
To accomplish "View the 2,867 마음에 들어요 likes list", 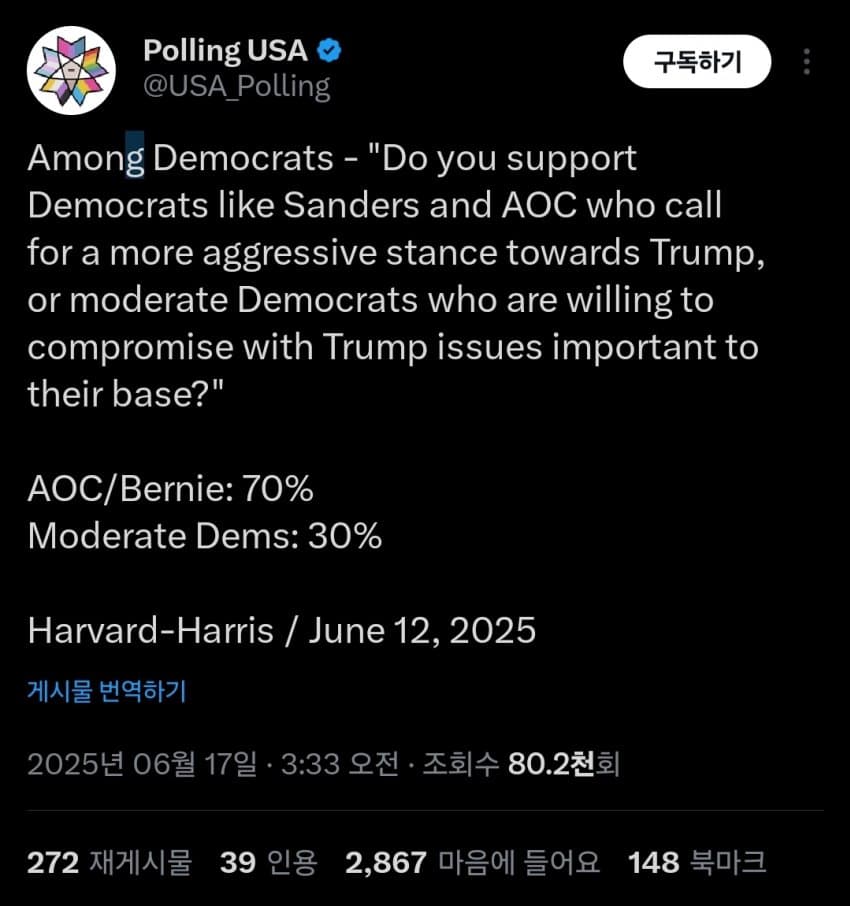I will point(473,862).
